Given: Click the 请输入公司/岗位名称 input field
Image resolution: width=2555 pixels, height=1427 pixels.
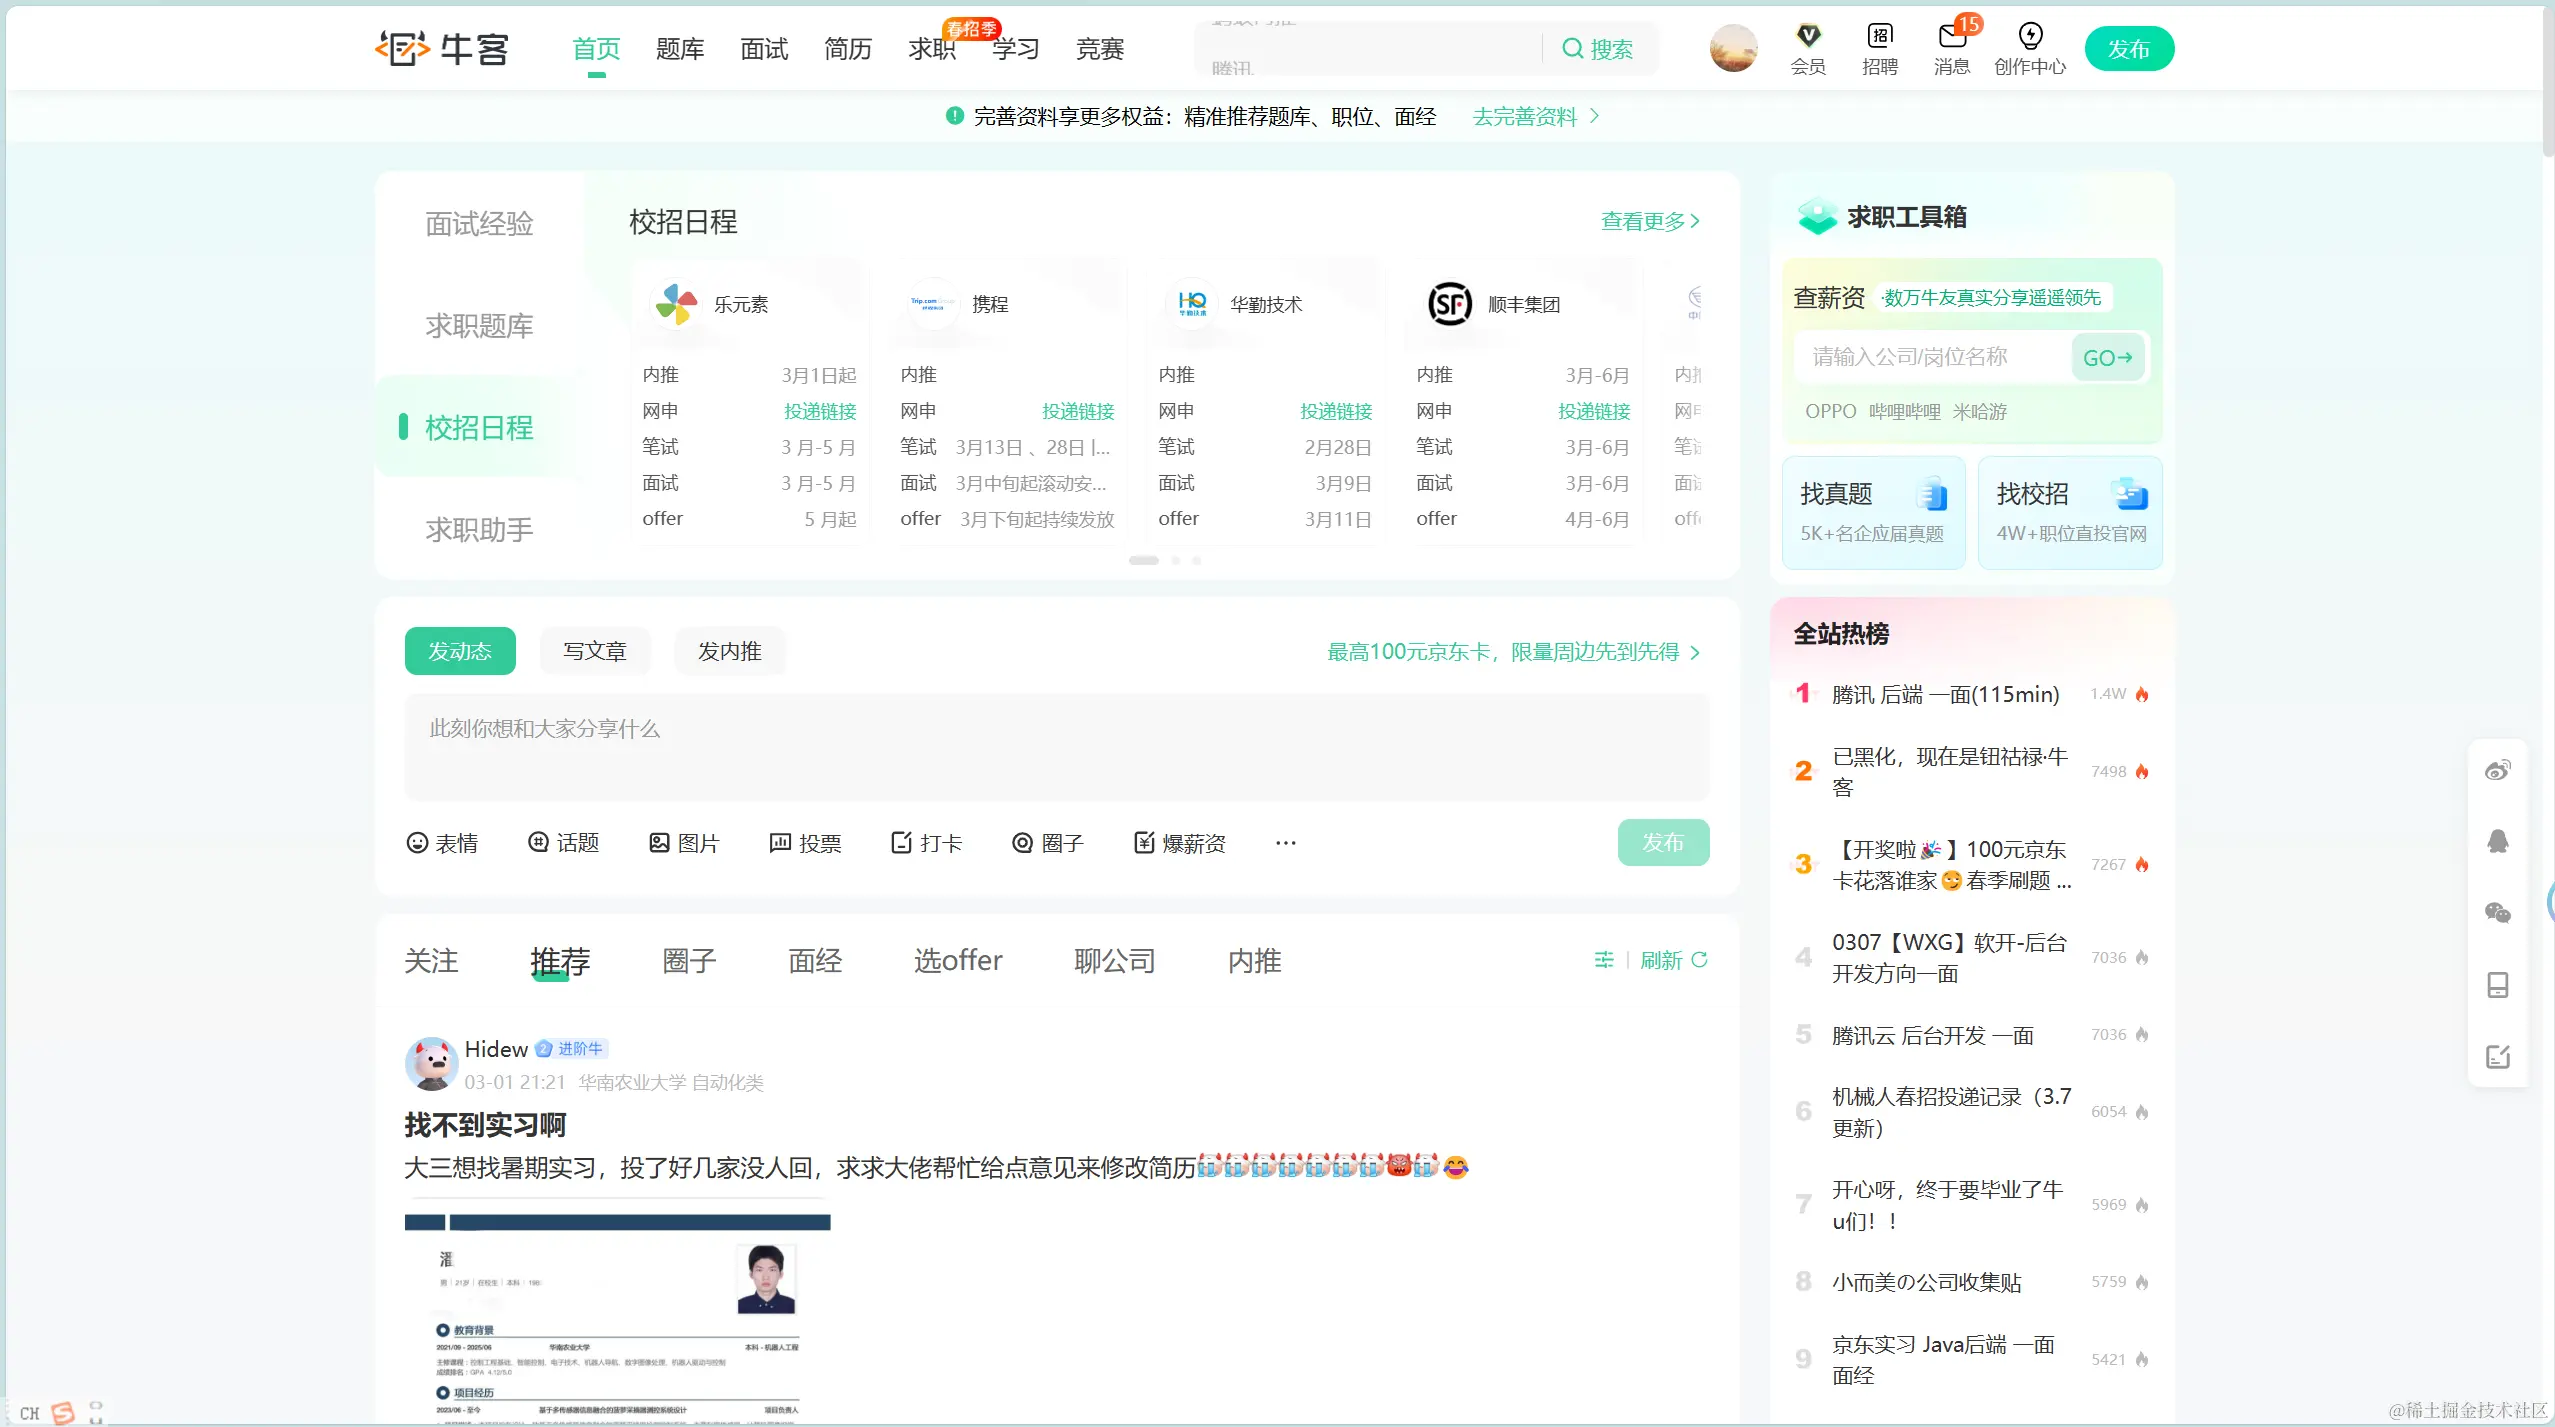Looking at the screenshot, I should pyautogui.click(x=1931, y=357).
